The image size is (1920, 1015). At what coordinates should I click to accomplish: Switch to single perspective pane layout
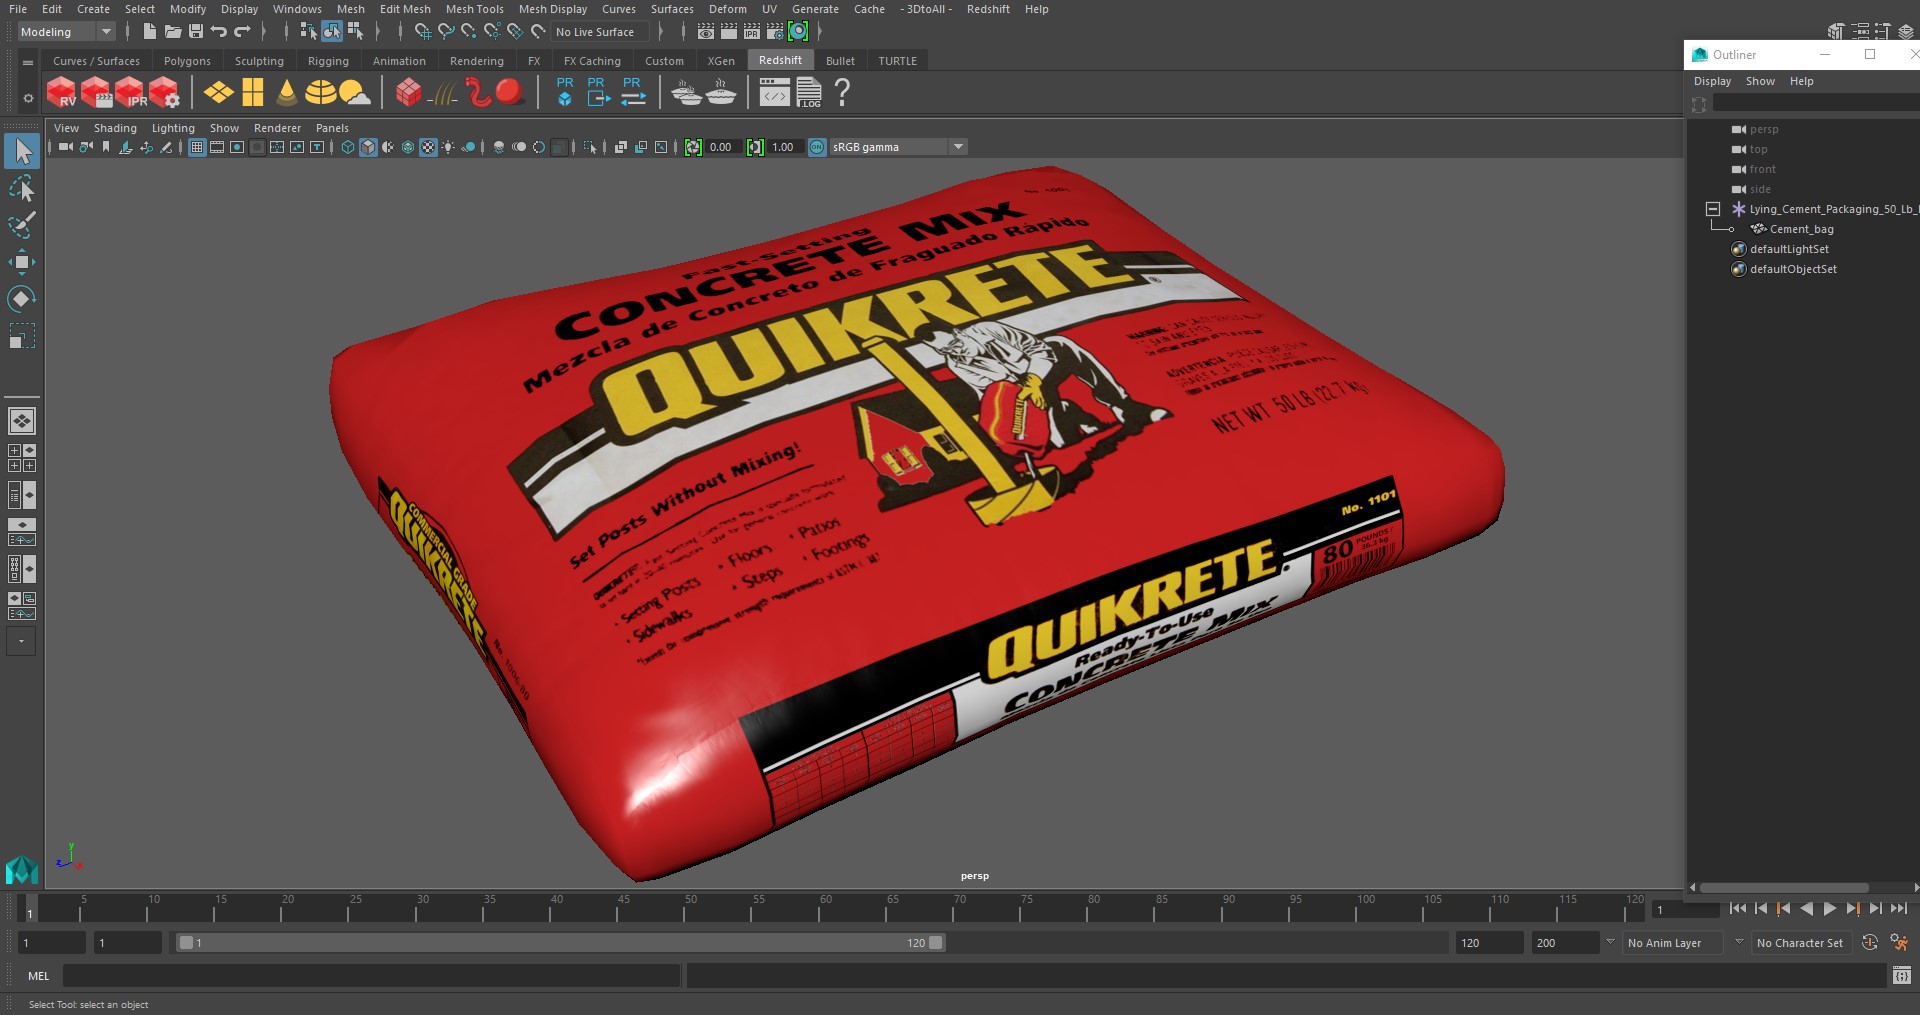22,421
